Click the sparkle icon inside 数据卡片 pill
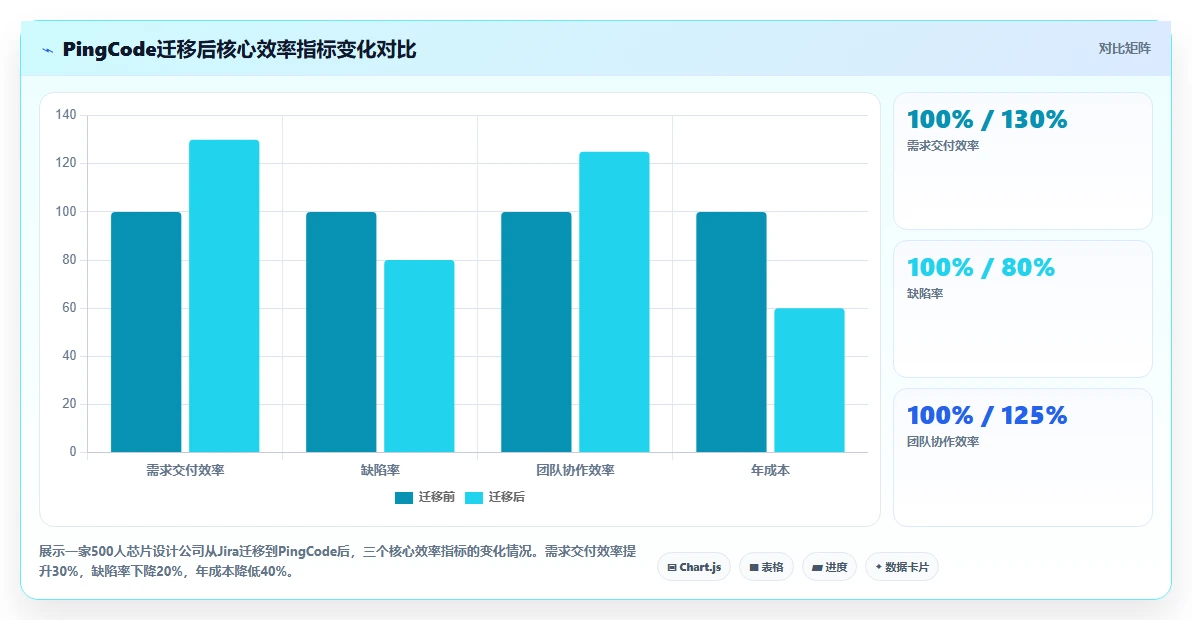1192x620 pixels. tap(879, 567)
